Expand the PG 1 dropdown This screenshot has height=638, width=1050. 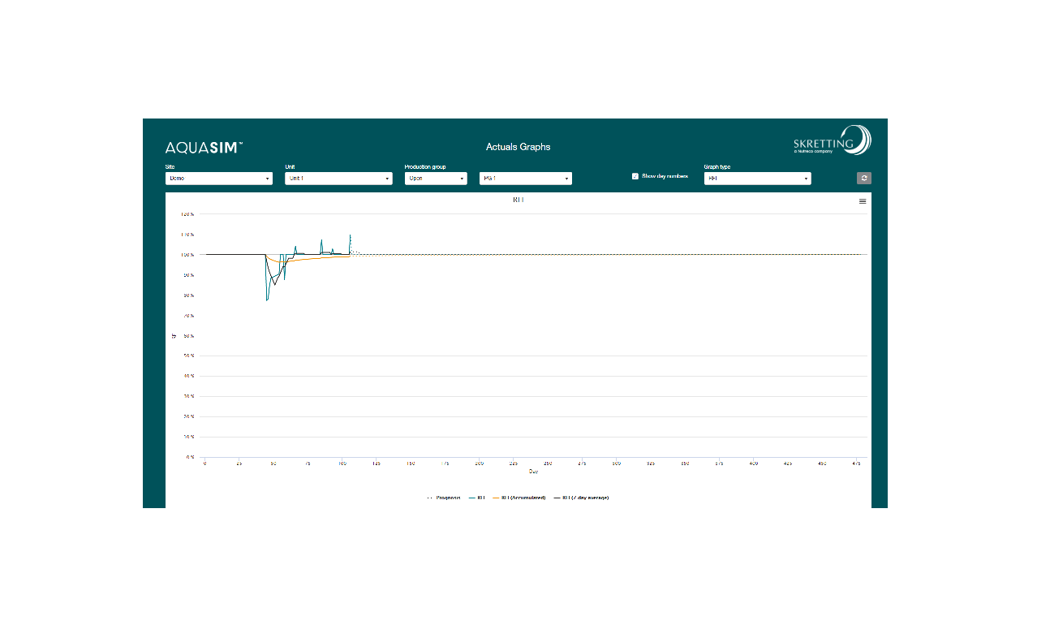525,179
